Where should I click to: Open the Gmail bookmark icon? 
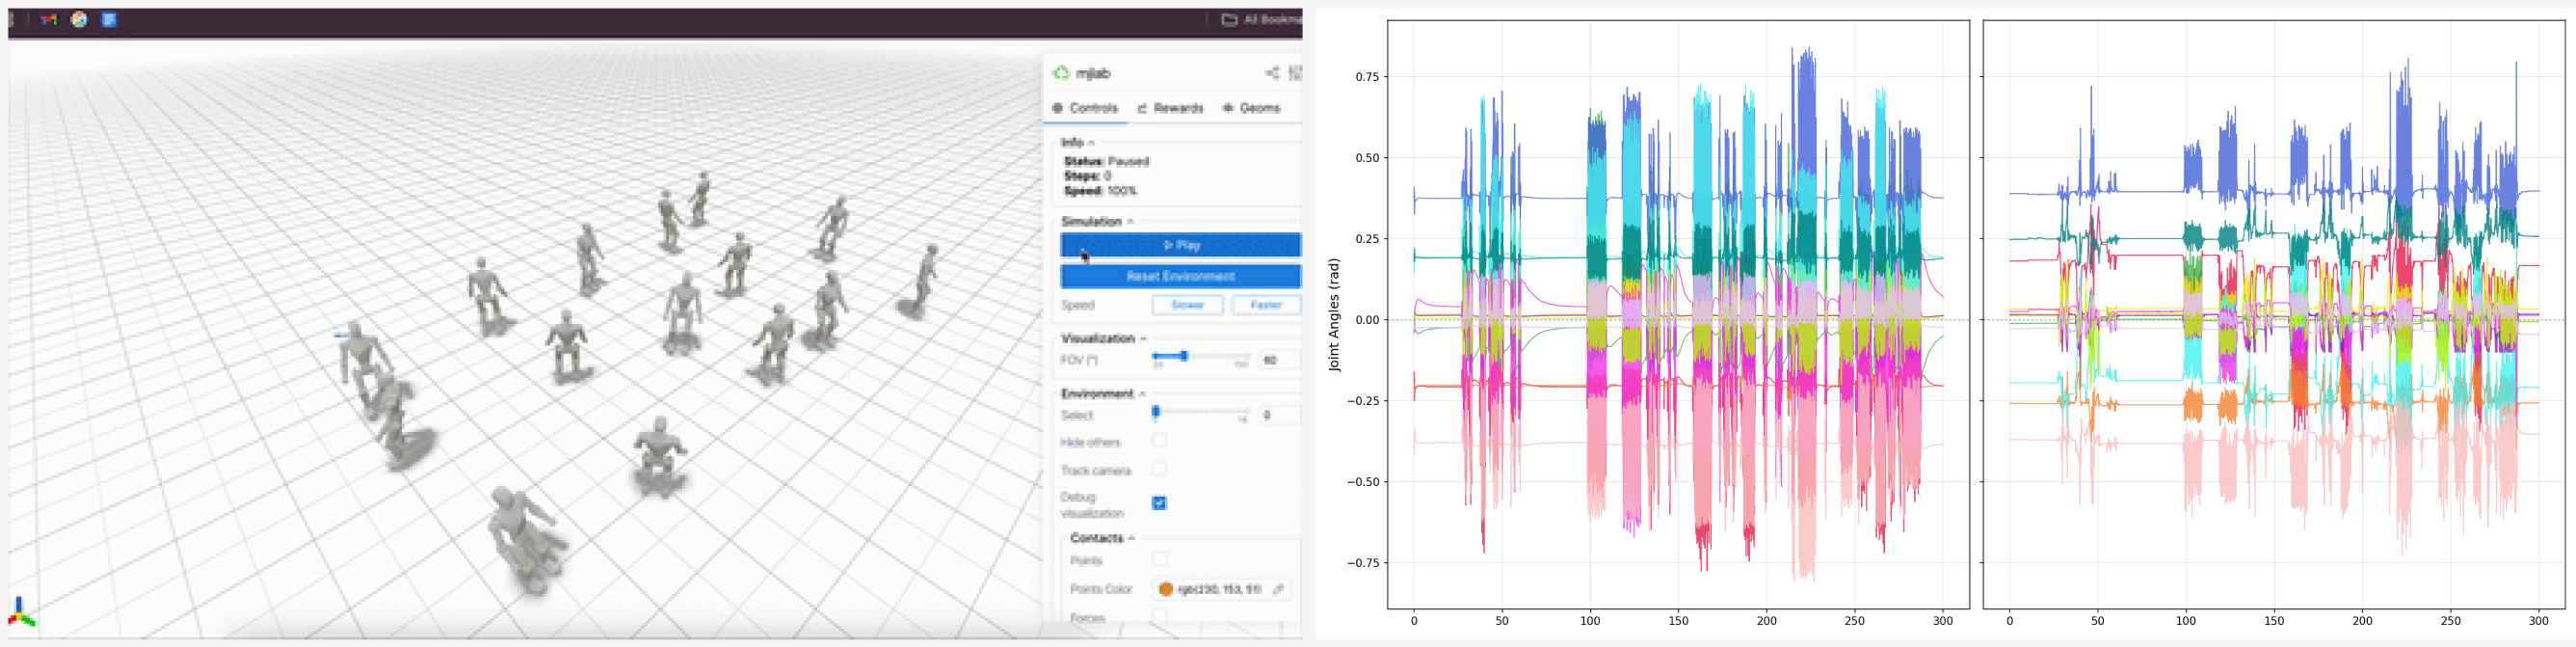click(48, 19)
